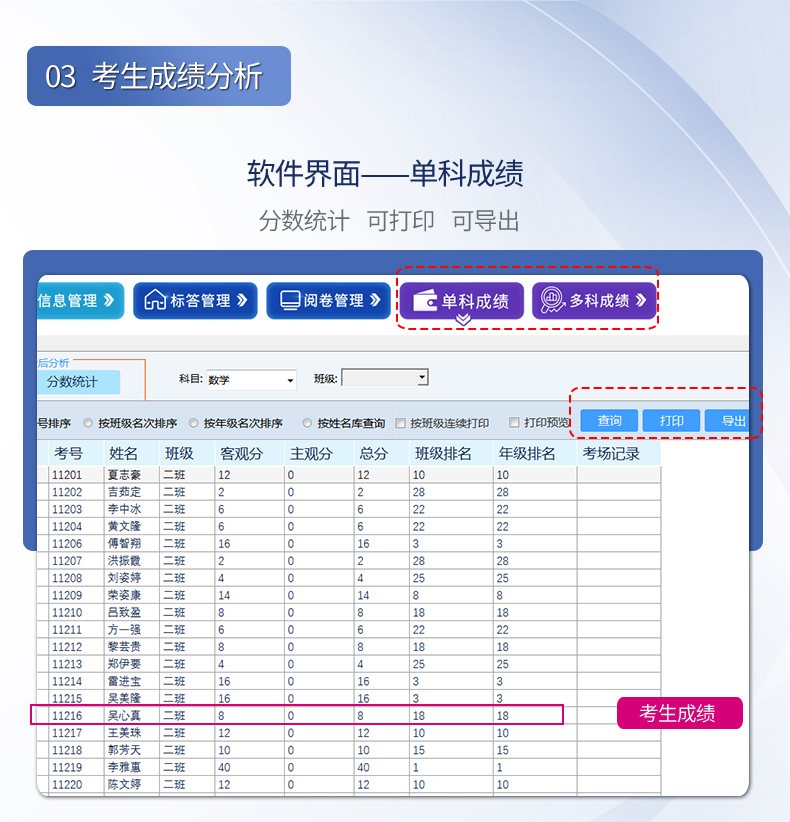
Task: Select the 按姓名库查询 radio button
Action: 308,423
